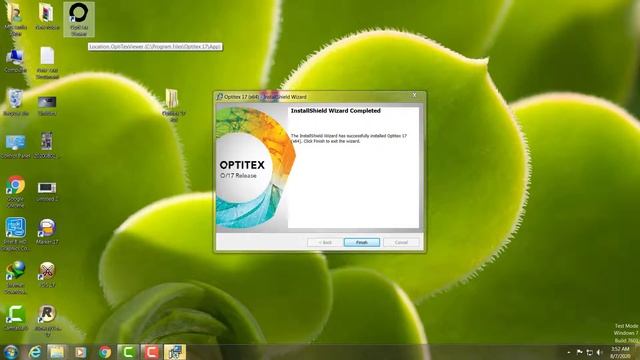This screenshot has width=640, height=360.
Task: Open green Camtasia icon on taskbar
Action: 128,352
